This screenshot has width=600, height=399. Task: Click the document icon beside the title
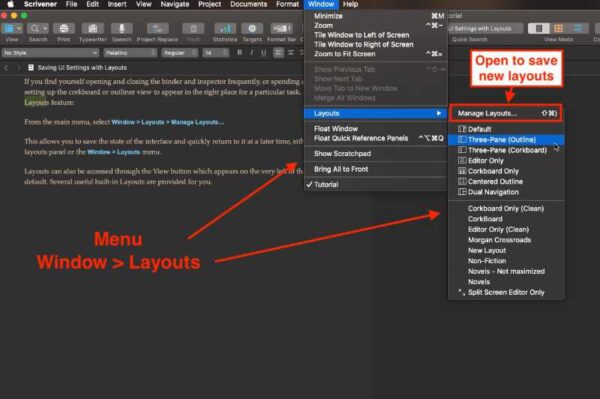tap(31, 68)
